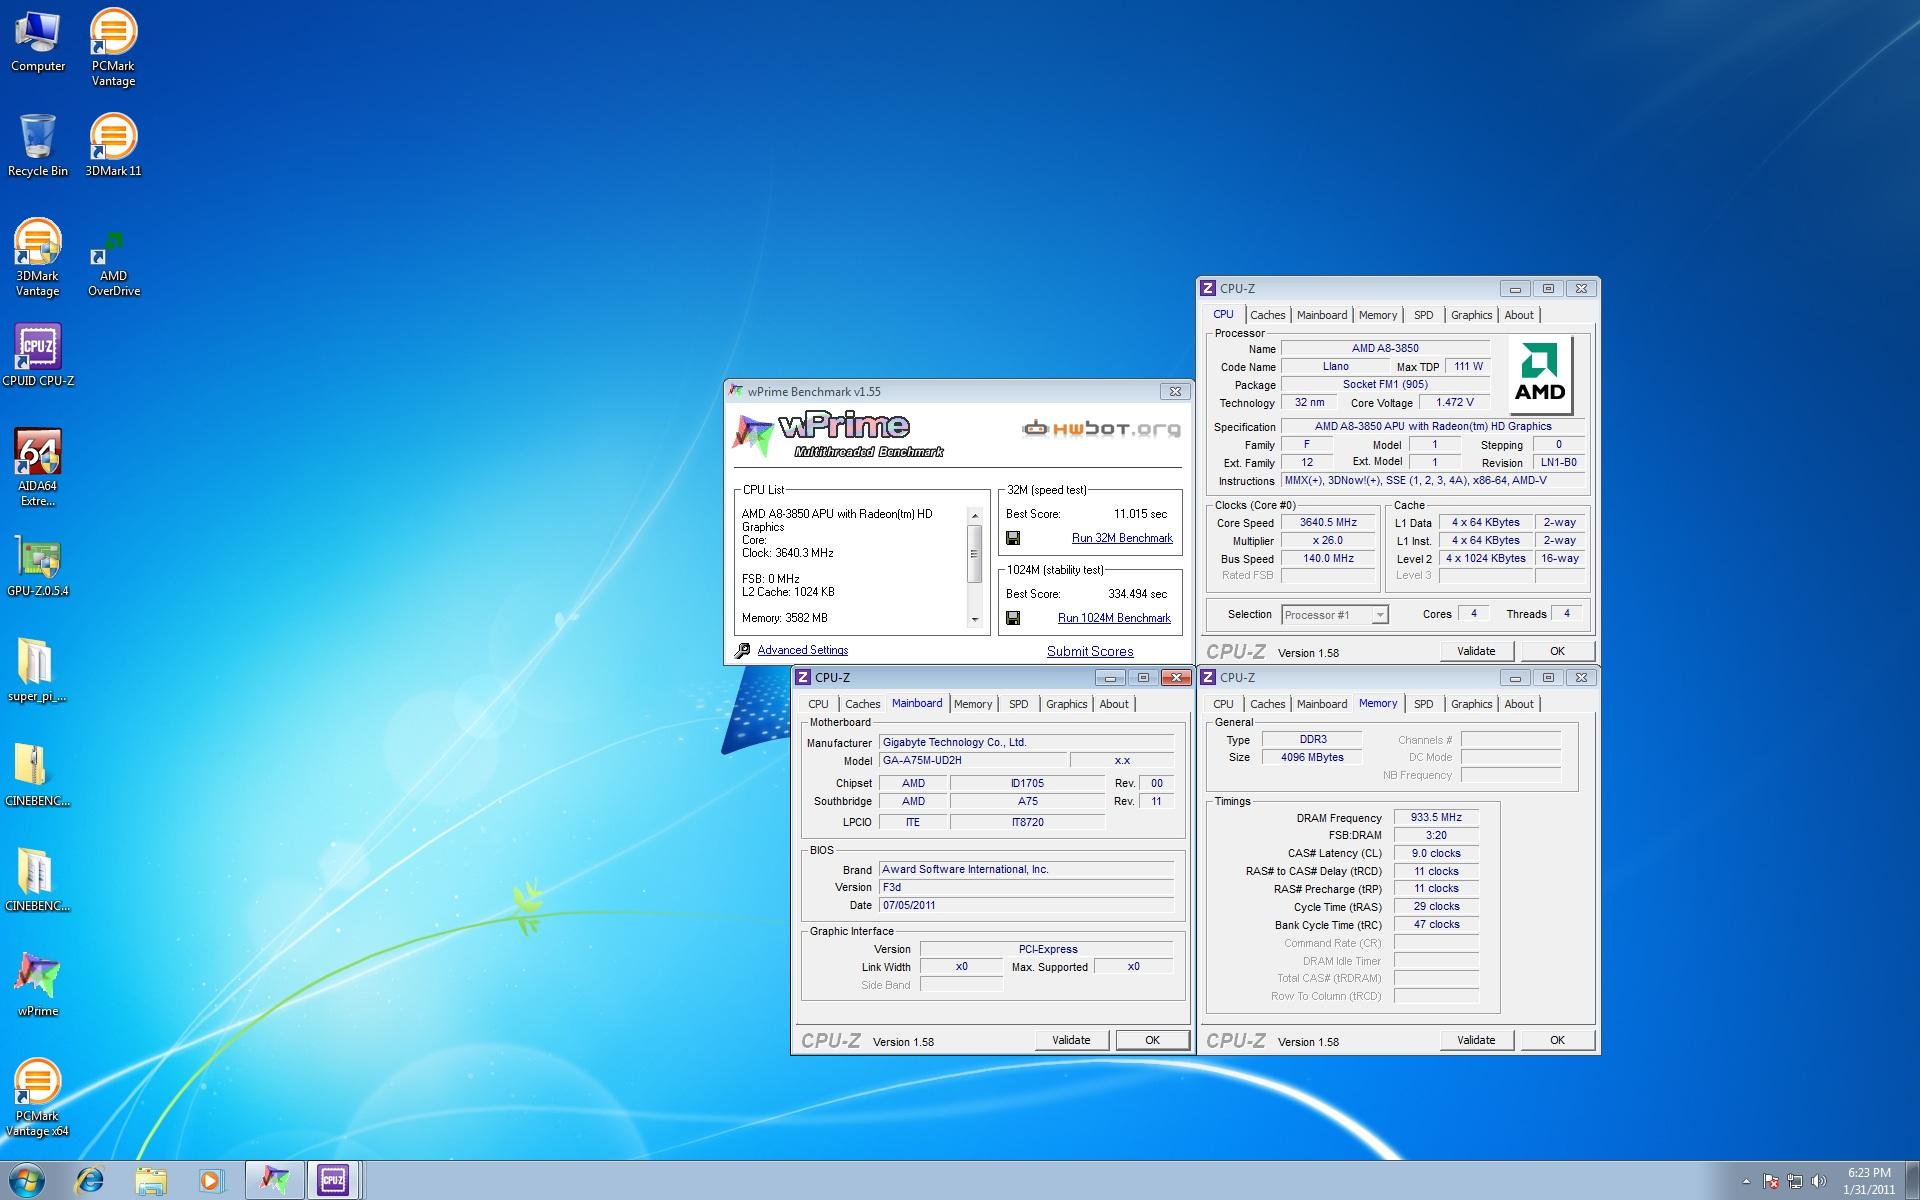Open the Windows Start menu
This screenshot has height=1200, width=1920.
27,1180
